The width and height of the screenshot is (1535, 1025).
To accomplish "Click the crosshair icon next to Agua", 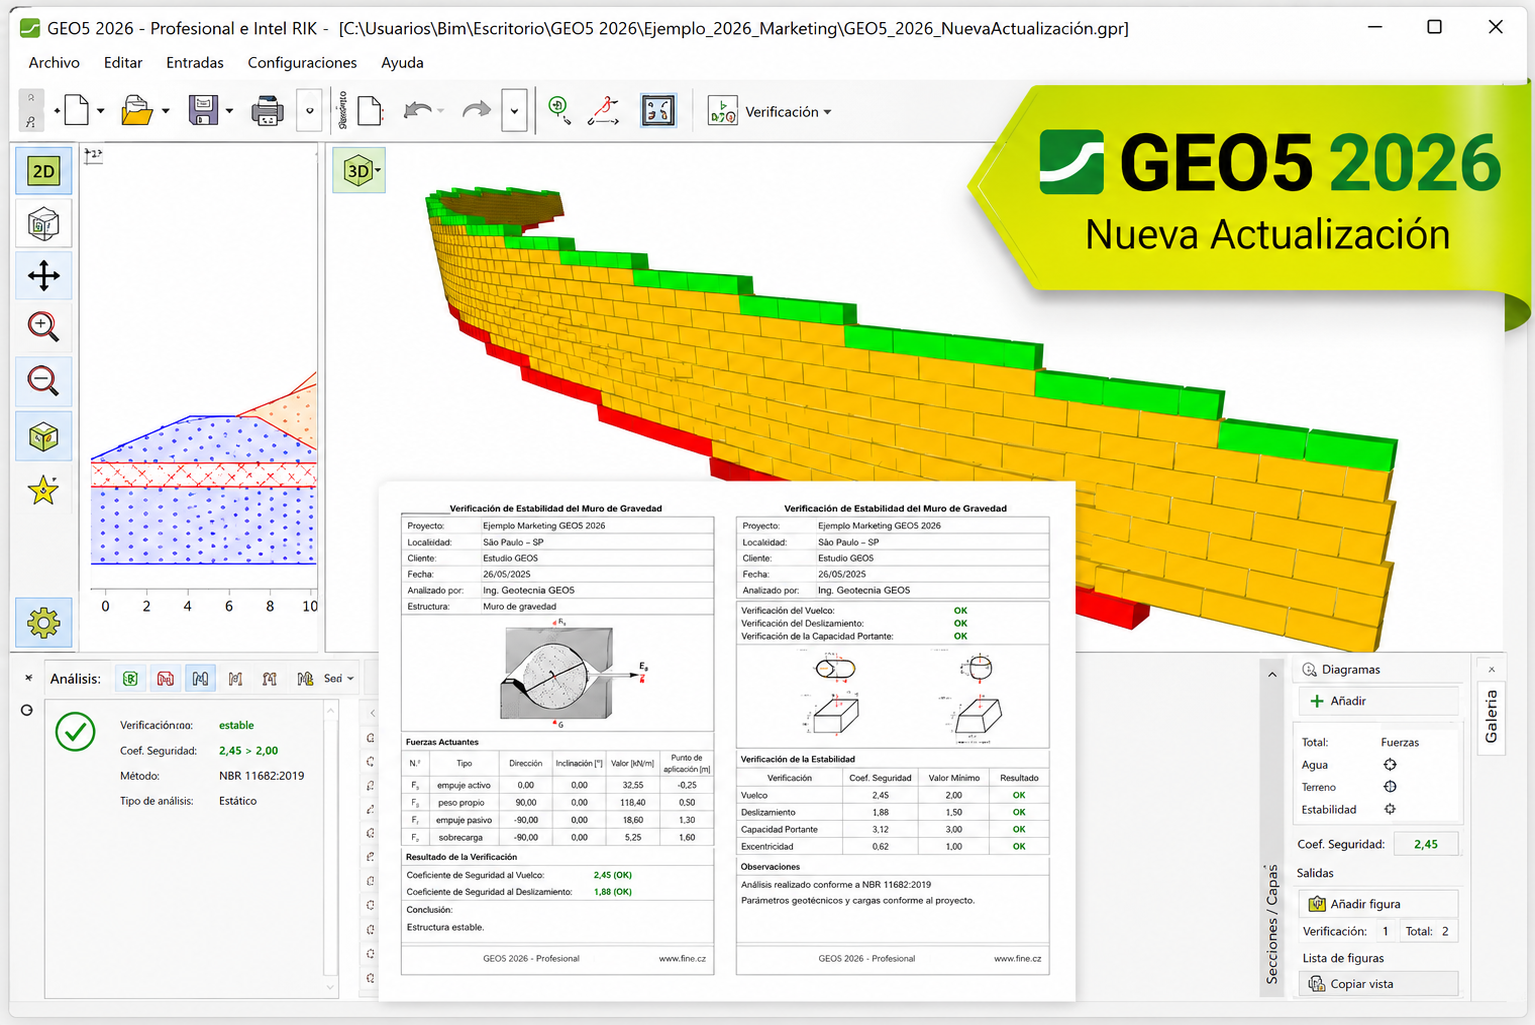I will [1390, 765].
